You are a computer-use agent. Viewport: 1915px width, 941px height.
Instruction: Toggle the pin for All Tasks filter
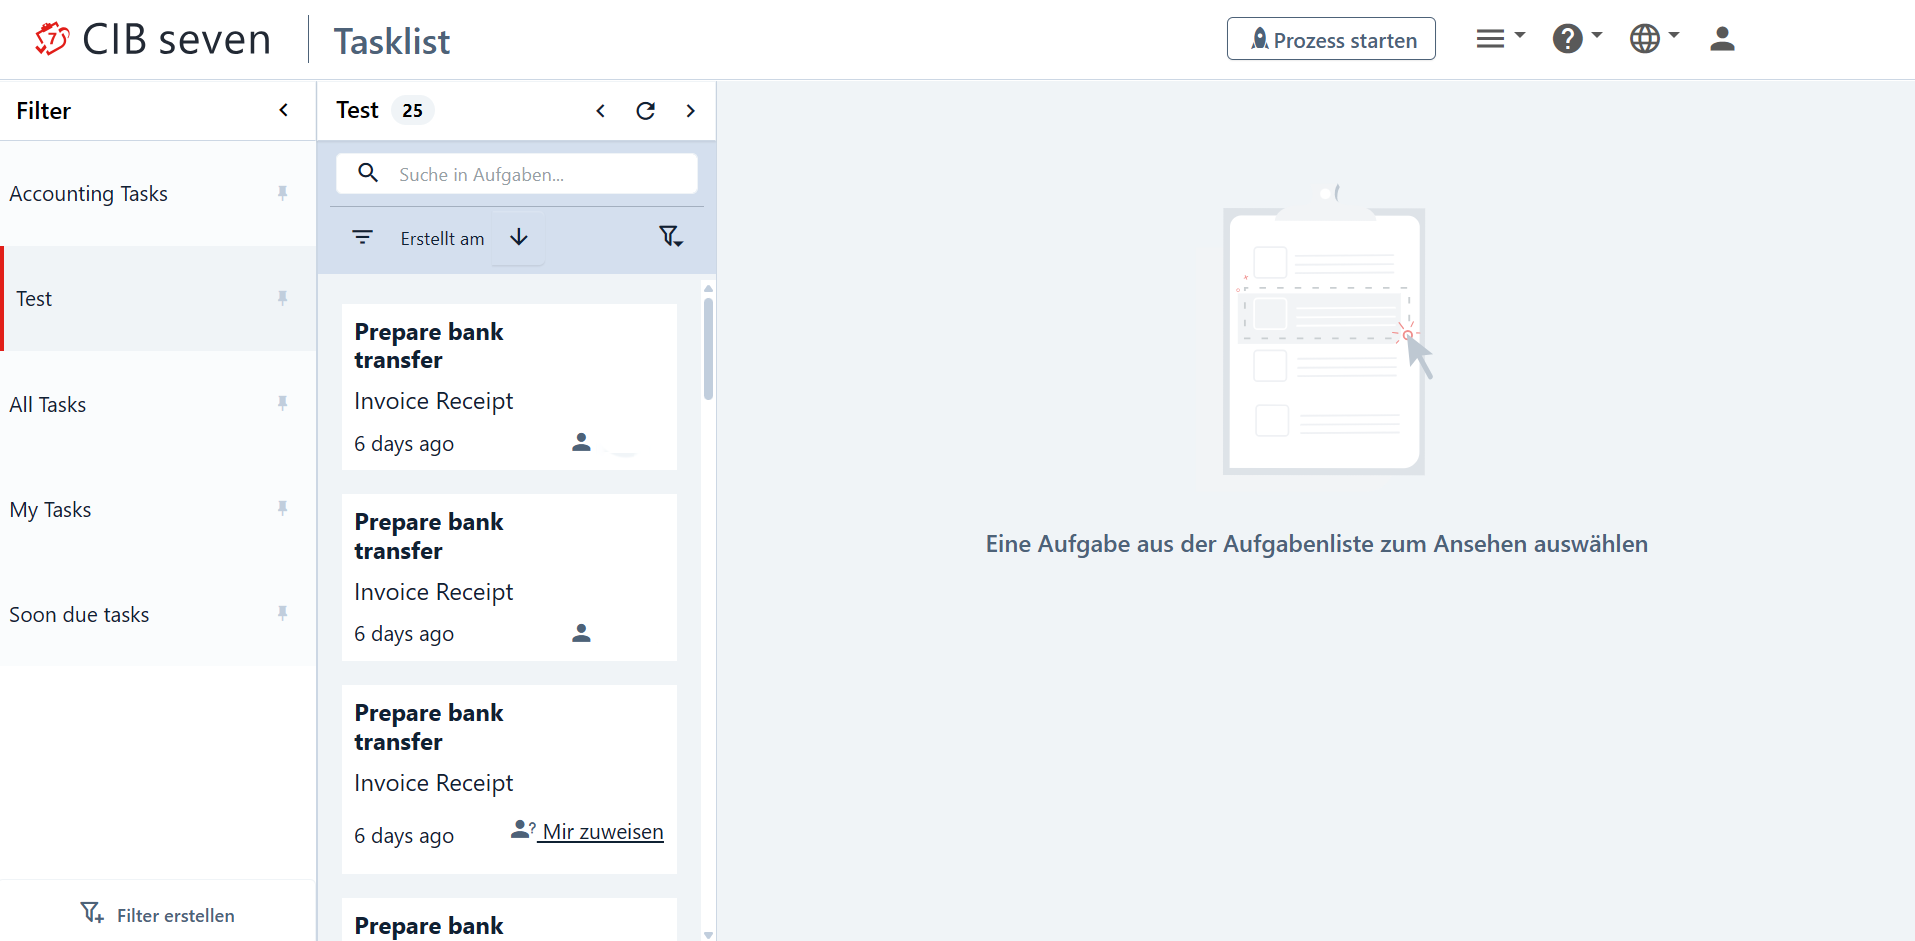coord(283,403)
